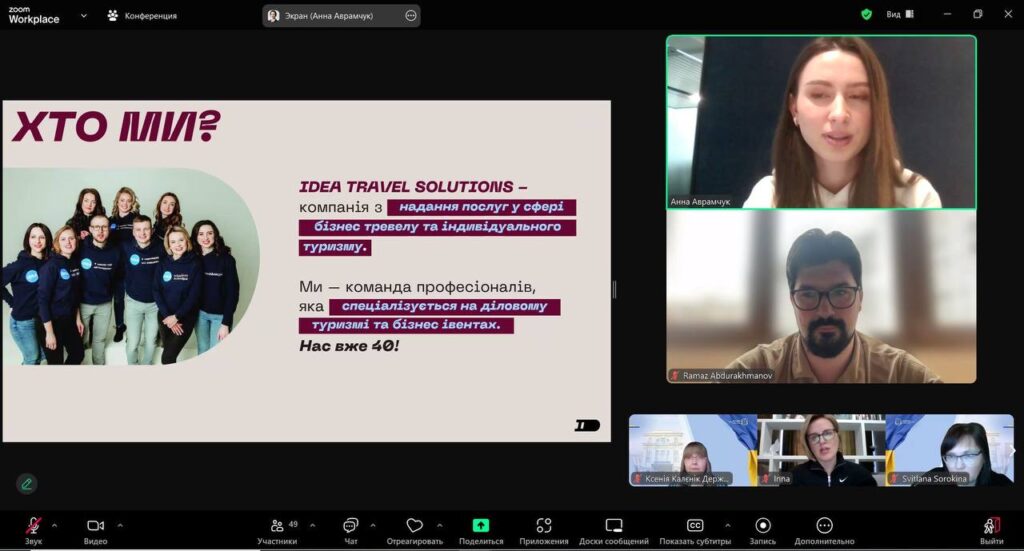Open Приложения apps
This screenshot has width=1024, height=551.
coord(544,526)
